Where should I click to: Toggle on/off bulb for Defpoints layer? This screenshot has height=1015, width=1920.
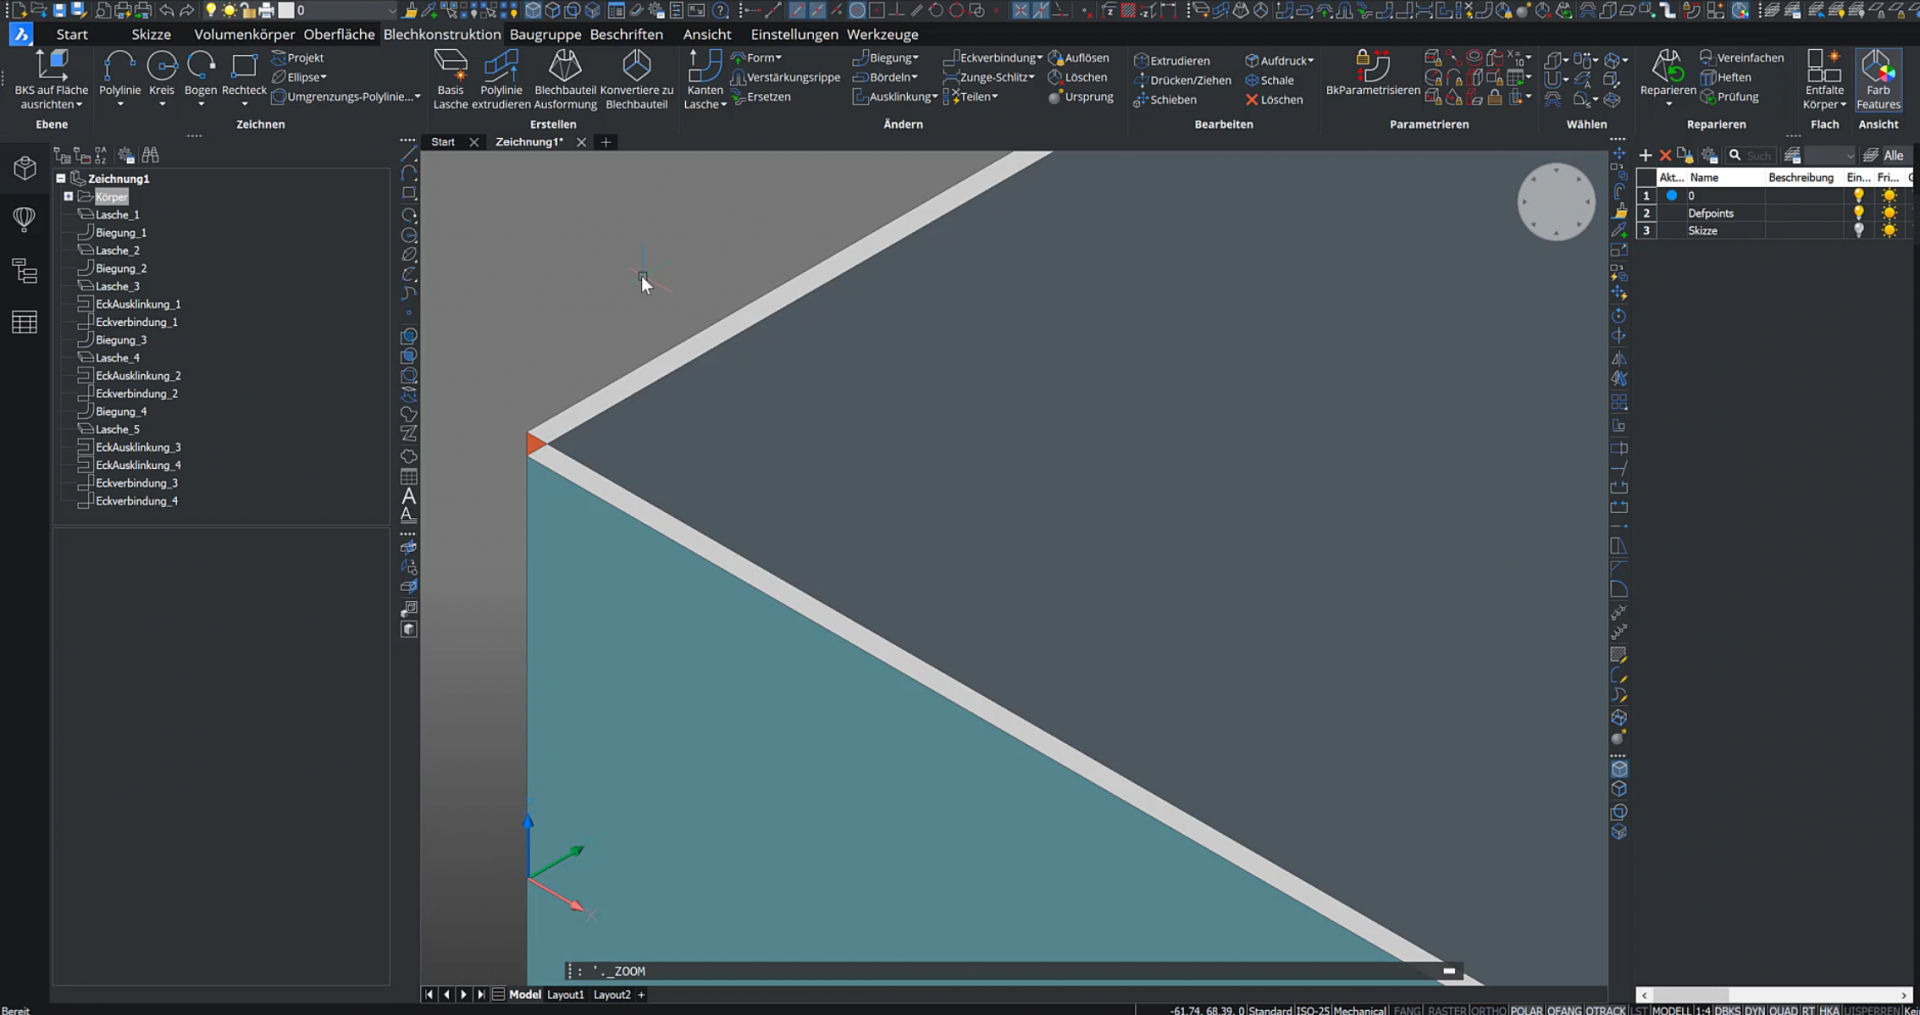click(x=1858, y=213)
